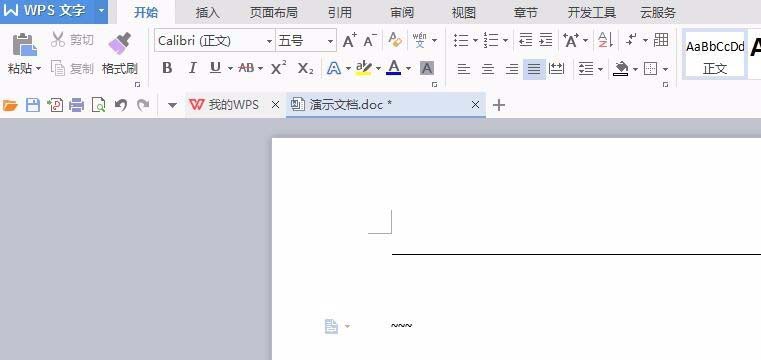Open the Paste options dropdown arrow

tap(38, 69)
